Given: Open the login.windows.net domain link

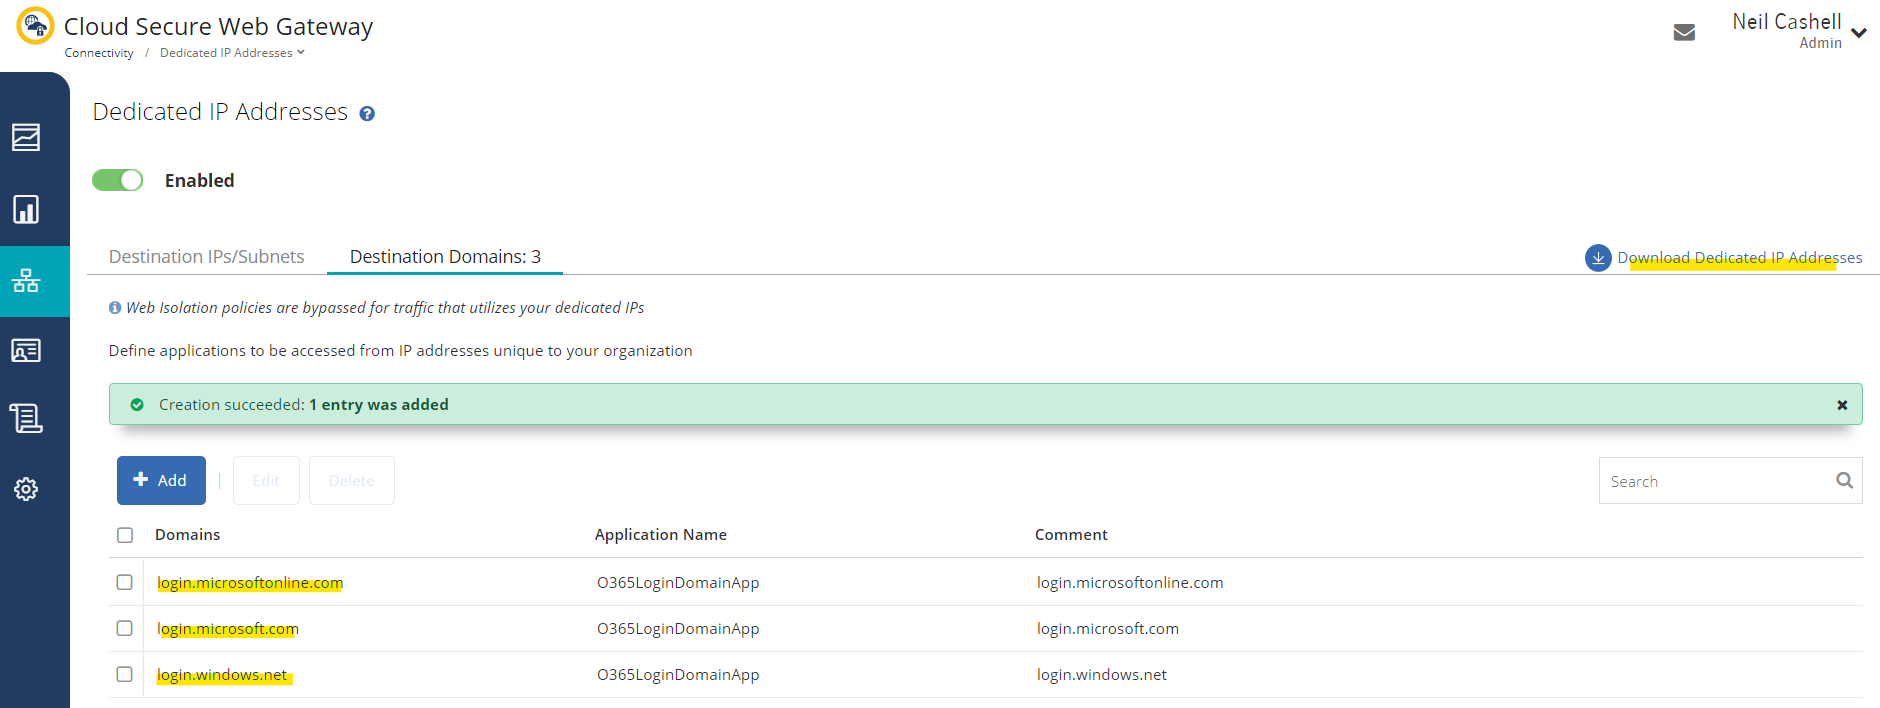Looking at the screenshot, I should coord(222,675).
